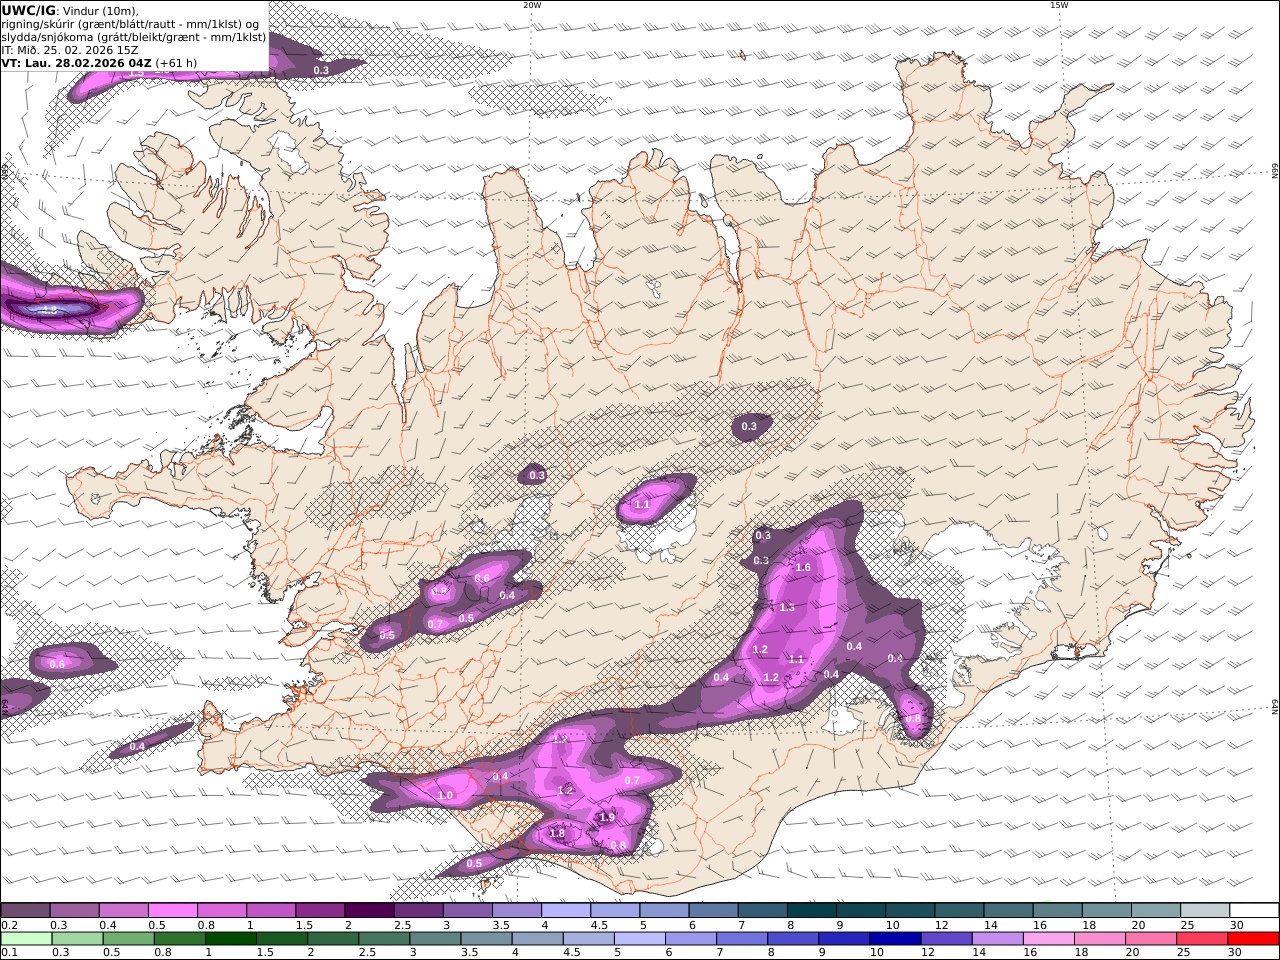Click the 0.8 value on the southeast glacier patch
Screen dimensions: 1280x960
tap(913, 719)
